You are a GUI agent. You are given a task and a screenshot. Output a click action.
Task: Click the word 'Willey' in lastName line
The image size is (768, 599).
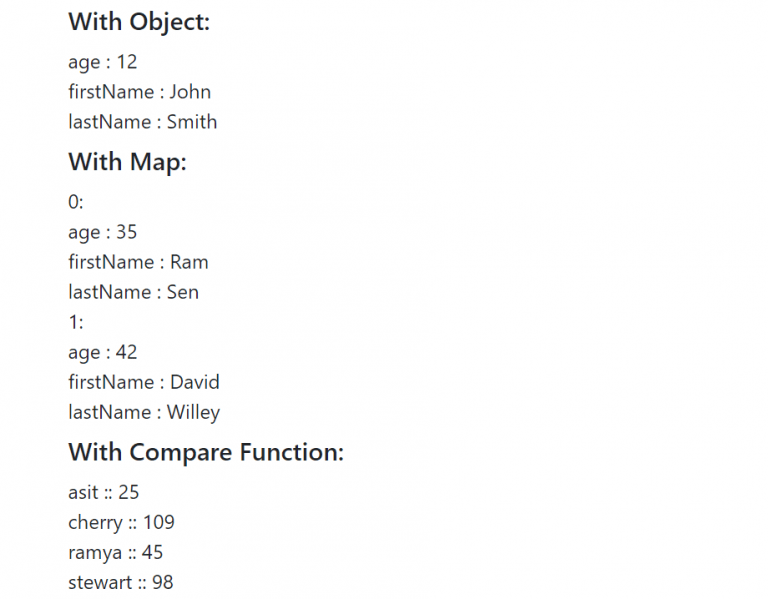coord(193,413)
